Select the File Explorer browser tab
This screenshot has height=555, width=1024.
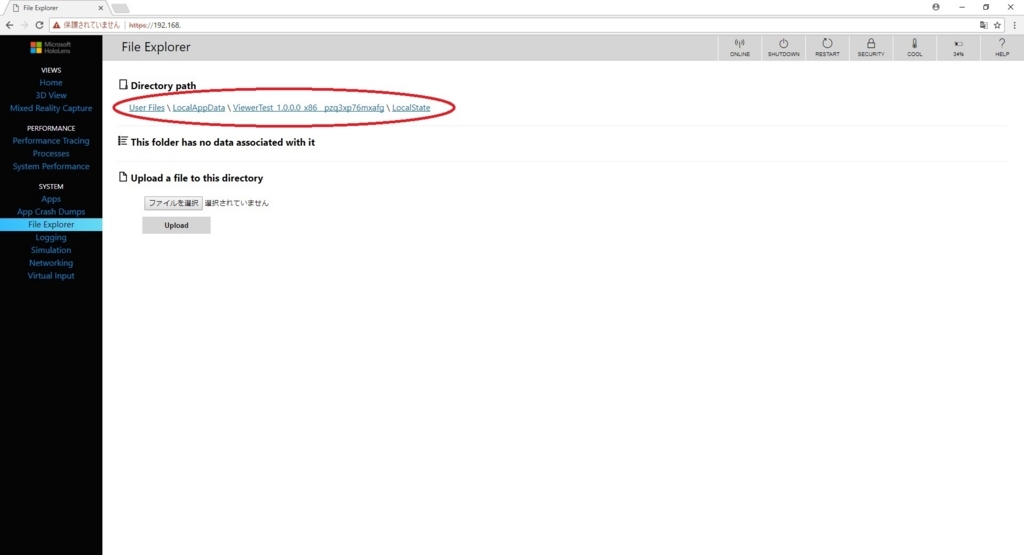point(55,8)
